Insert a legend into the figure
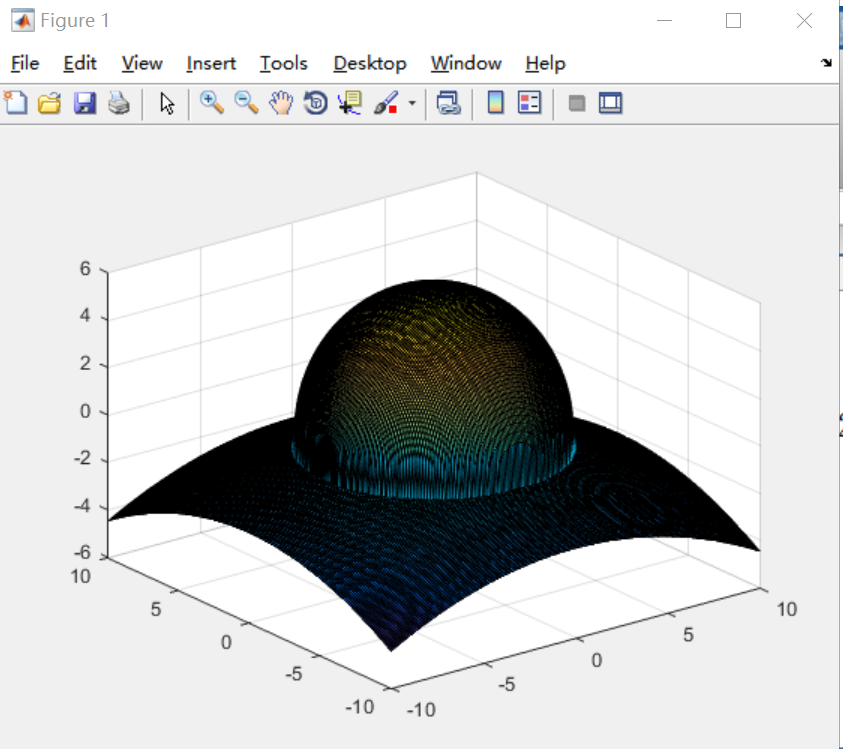This screenshot has width=843, height=749. coord(528,102)
